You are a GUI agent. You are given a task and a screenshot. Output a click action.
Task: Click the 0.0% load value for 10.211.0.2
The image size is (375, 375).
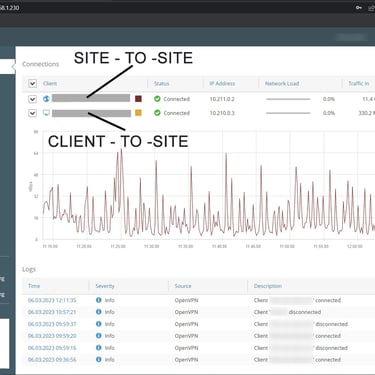pos(329,99)
